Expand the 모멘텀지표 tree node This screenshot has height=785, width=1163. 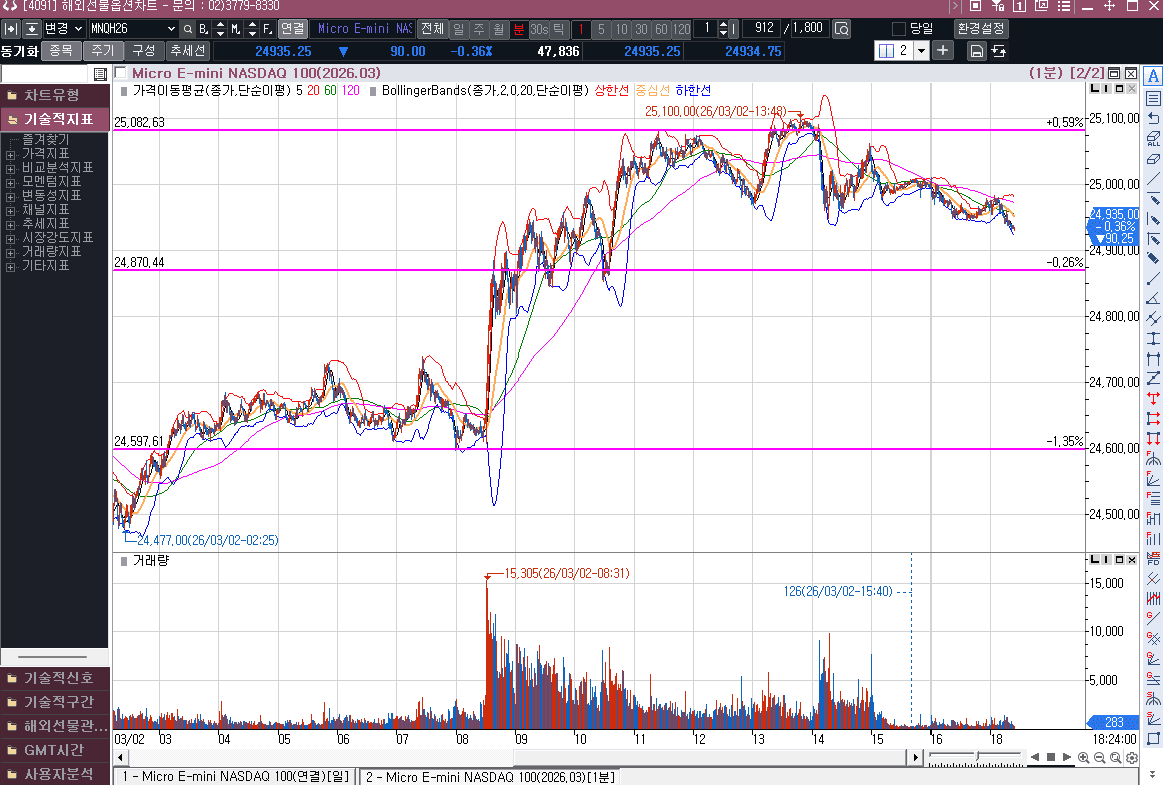pyautogui.click(x=10, y=182)
